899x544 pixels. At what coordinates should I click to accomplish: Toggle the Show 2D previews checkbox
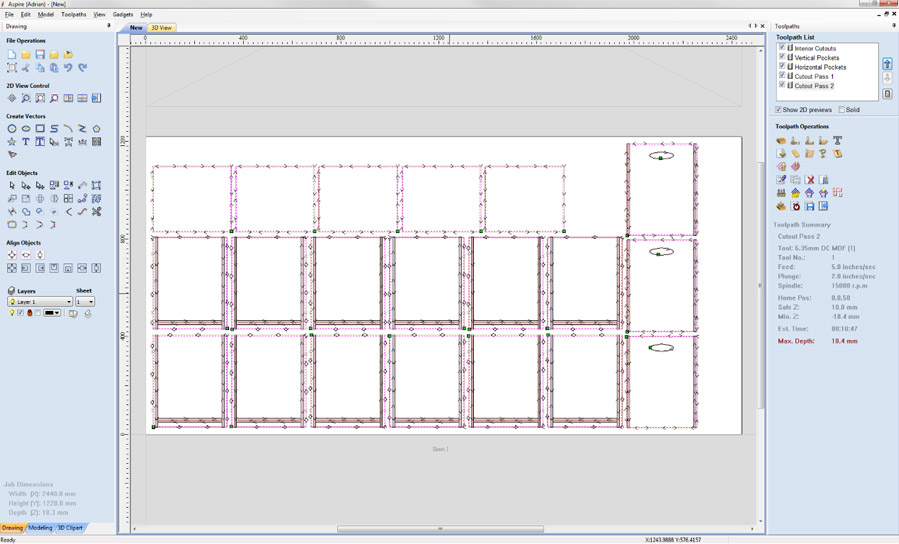click(778, 109)
